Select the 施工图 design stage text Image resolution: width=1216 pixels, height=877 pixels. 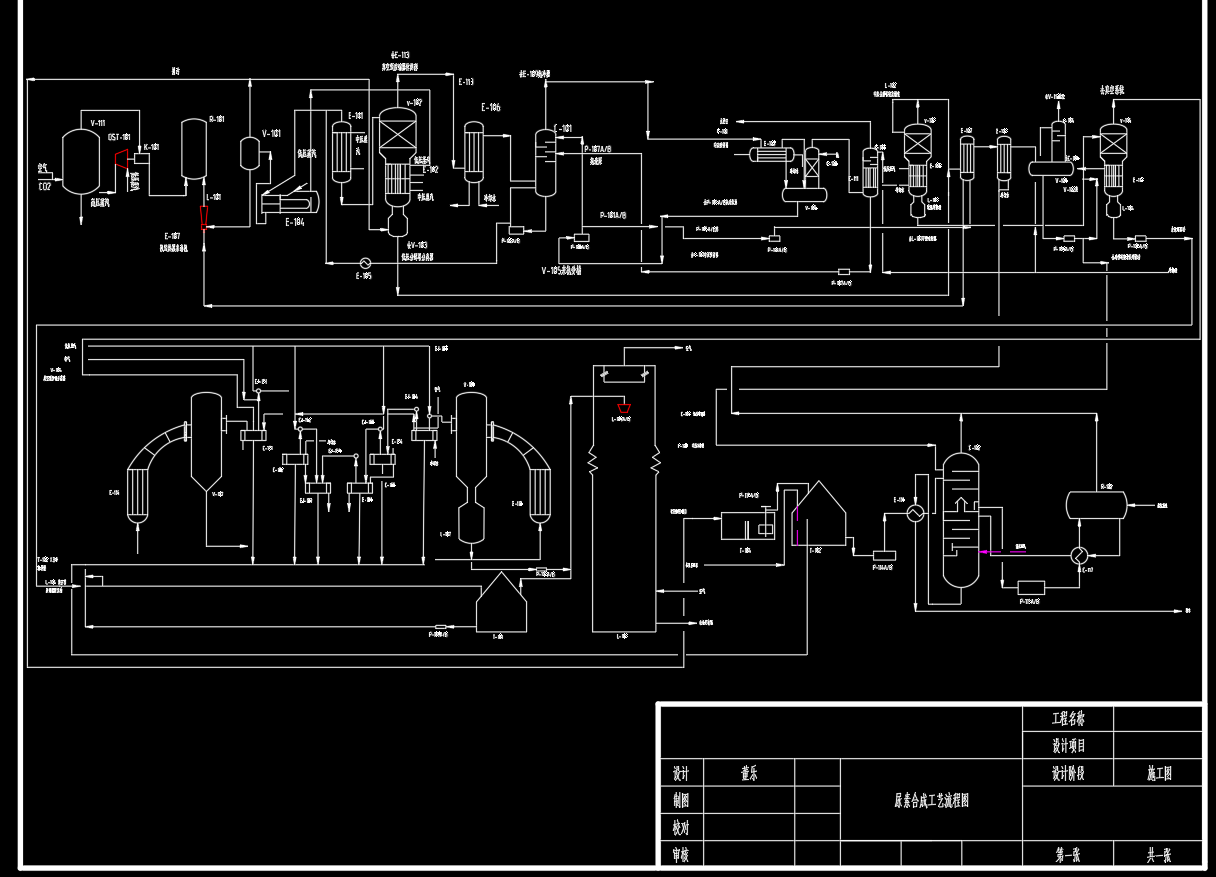[x=1158, y=773]
